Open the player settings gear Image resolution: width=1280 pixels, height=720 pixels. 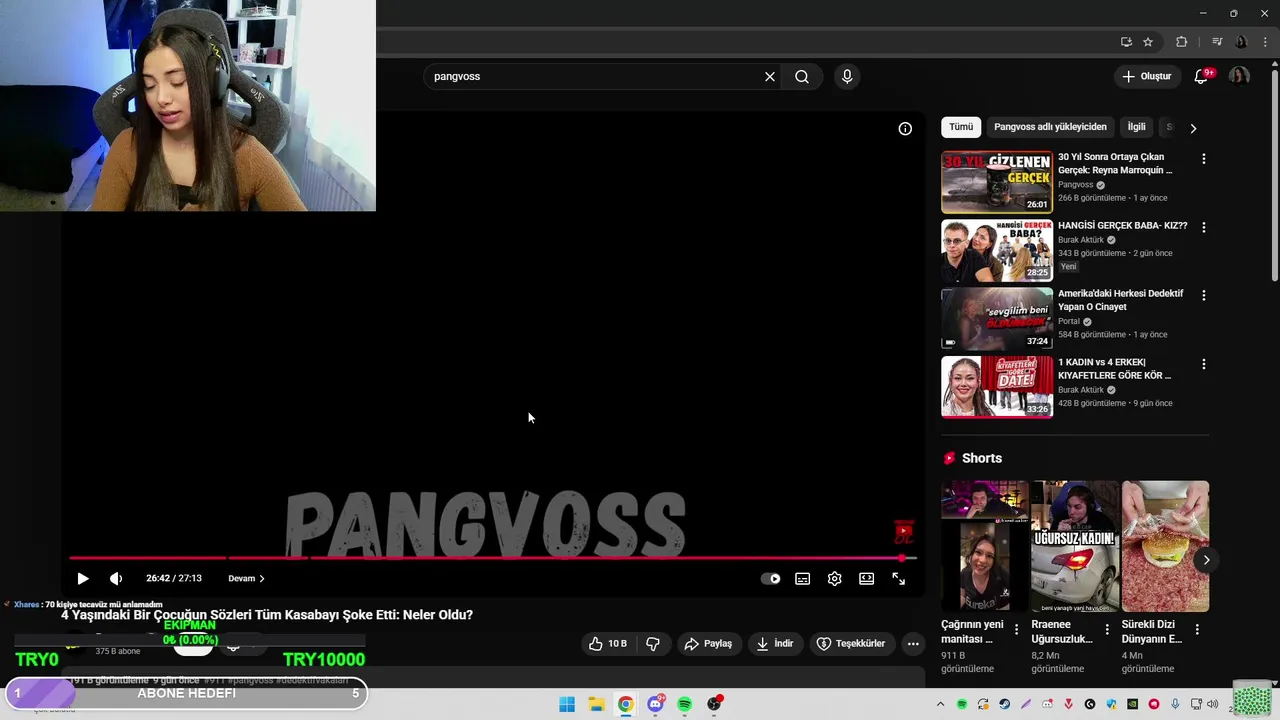(x=834, y=578)
